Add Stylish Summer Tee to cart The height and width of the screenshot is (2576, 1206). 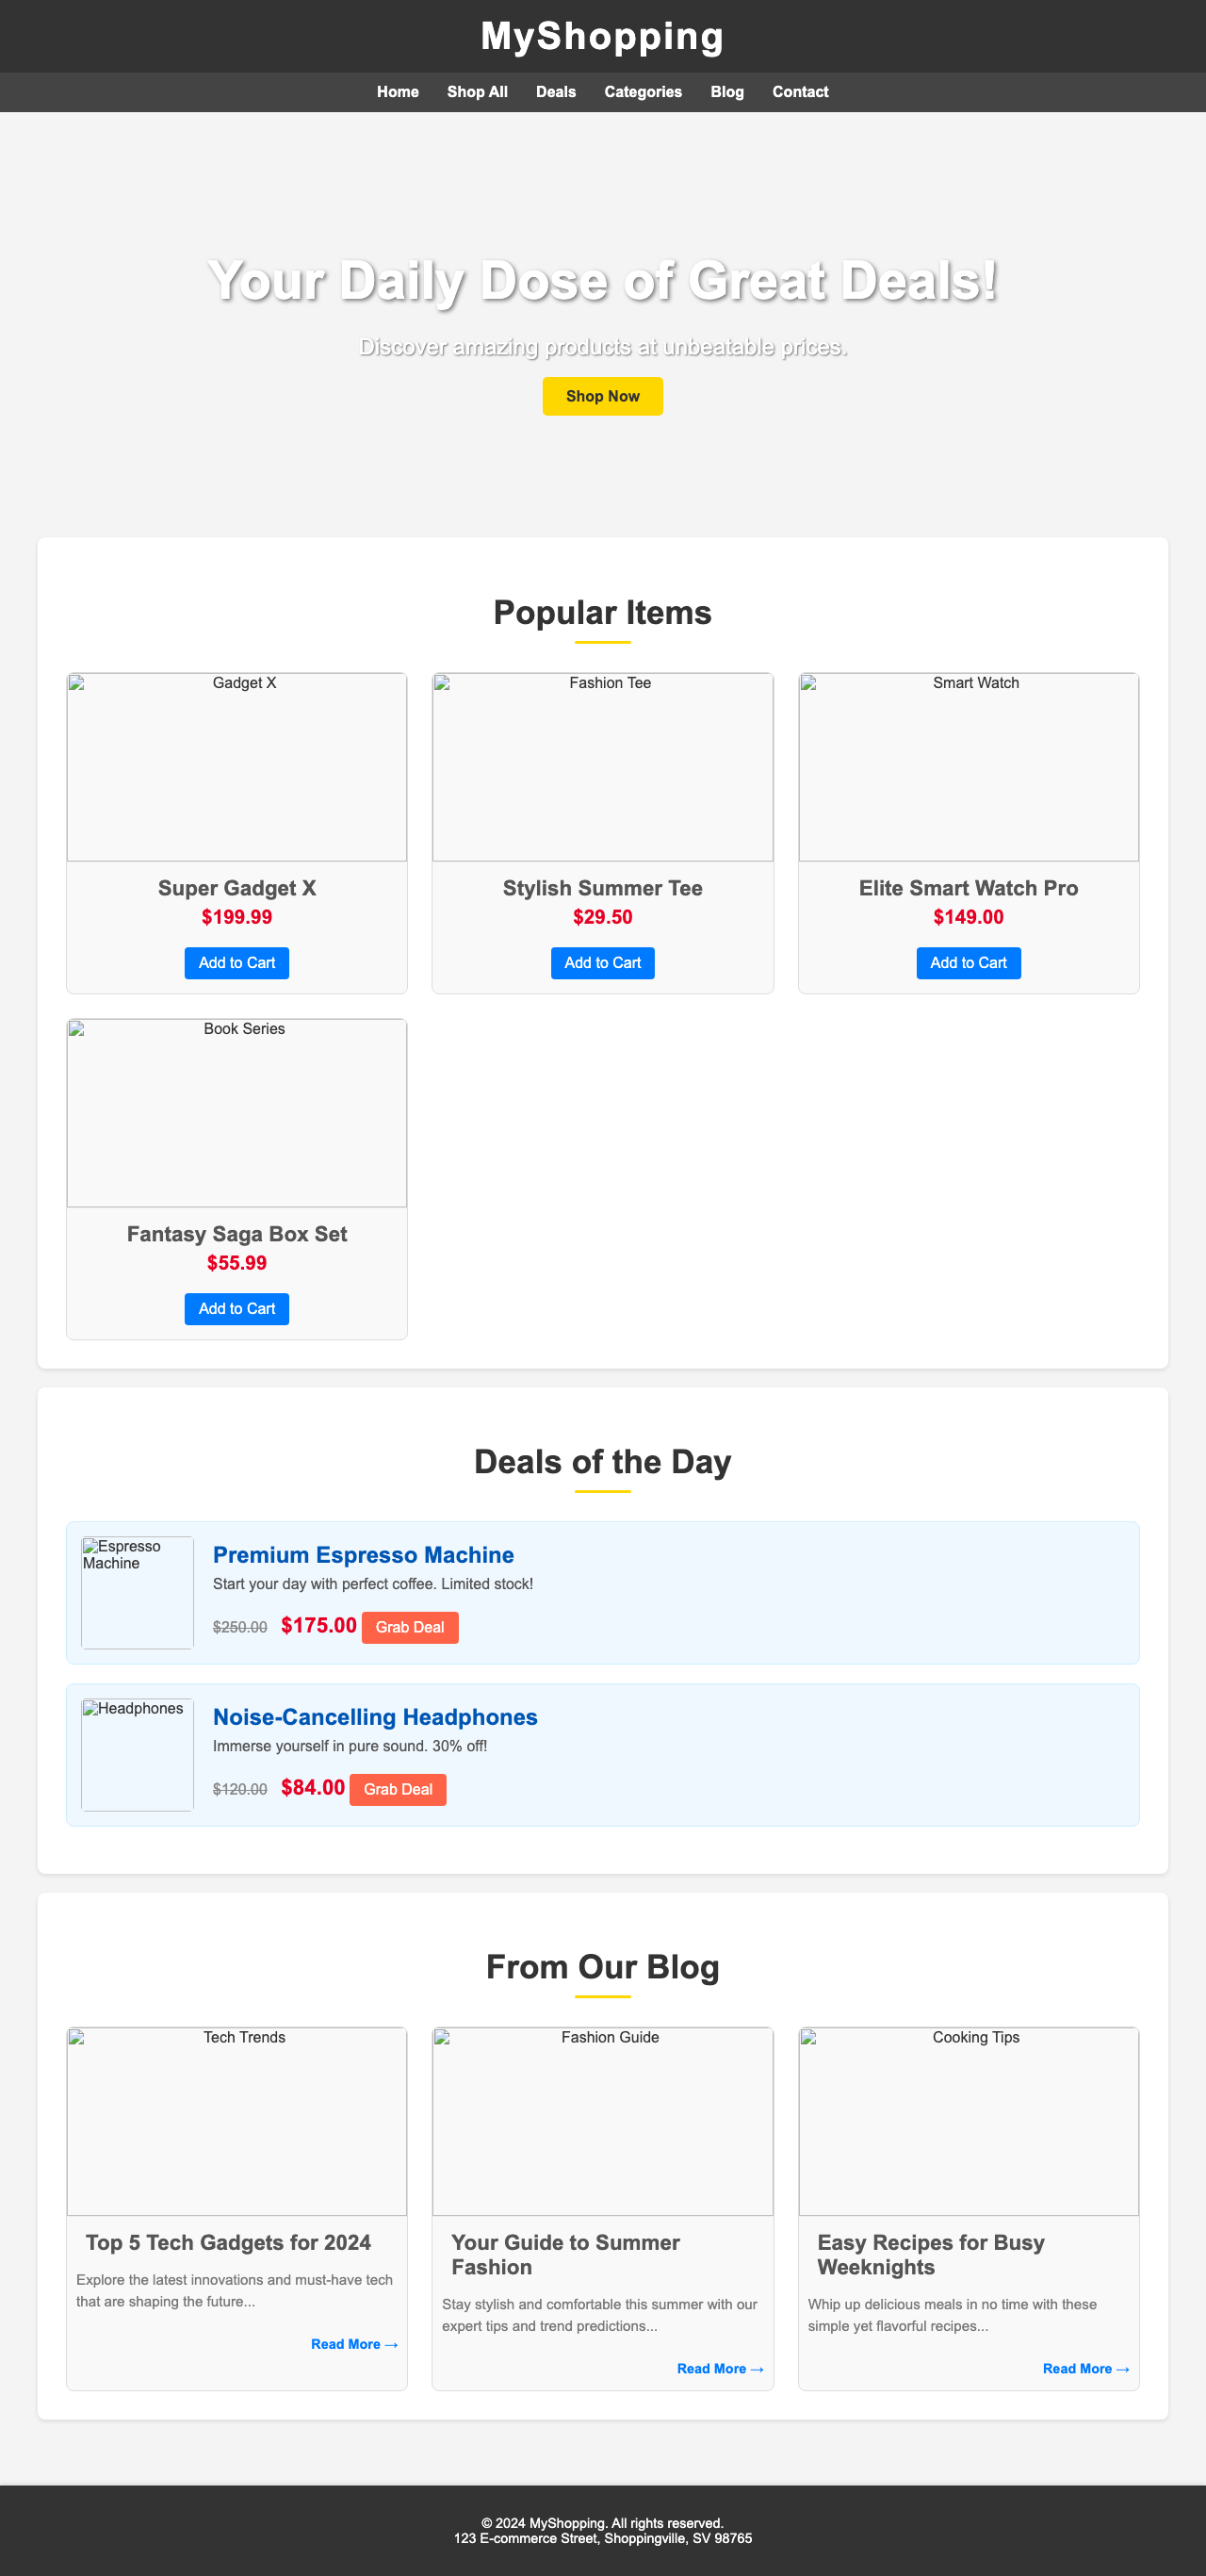click(602, 963)
